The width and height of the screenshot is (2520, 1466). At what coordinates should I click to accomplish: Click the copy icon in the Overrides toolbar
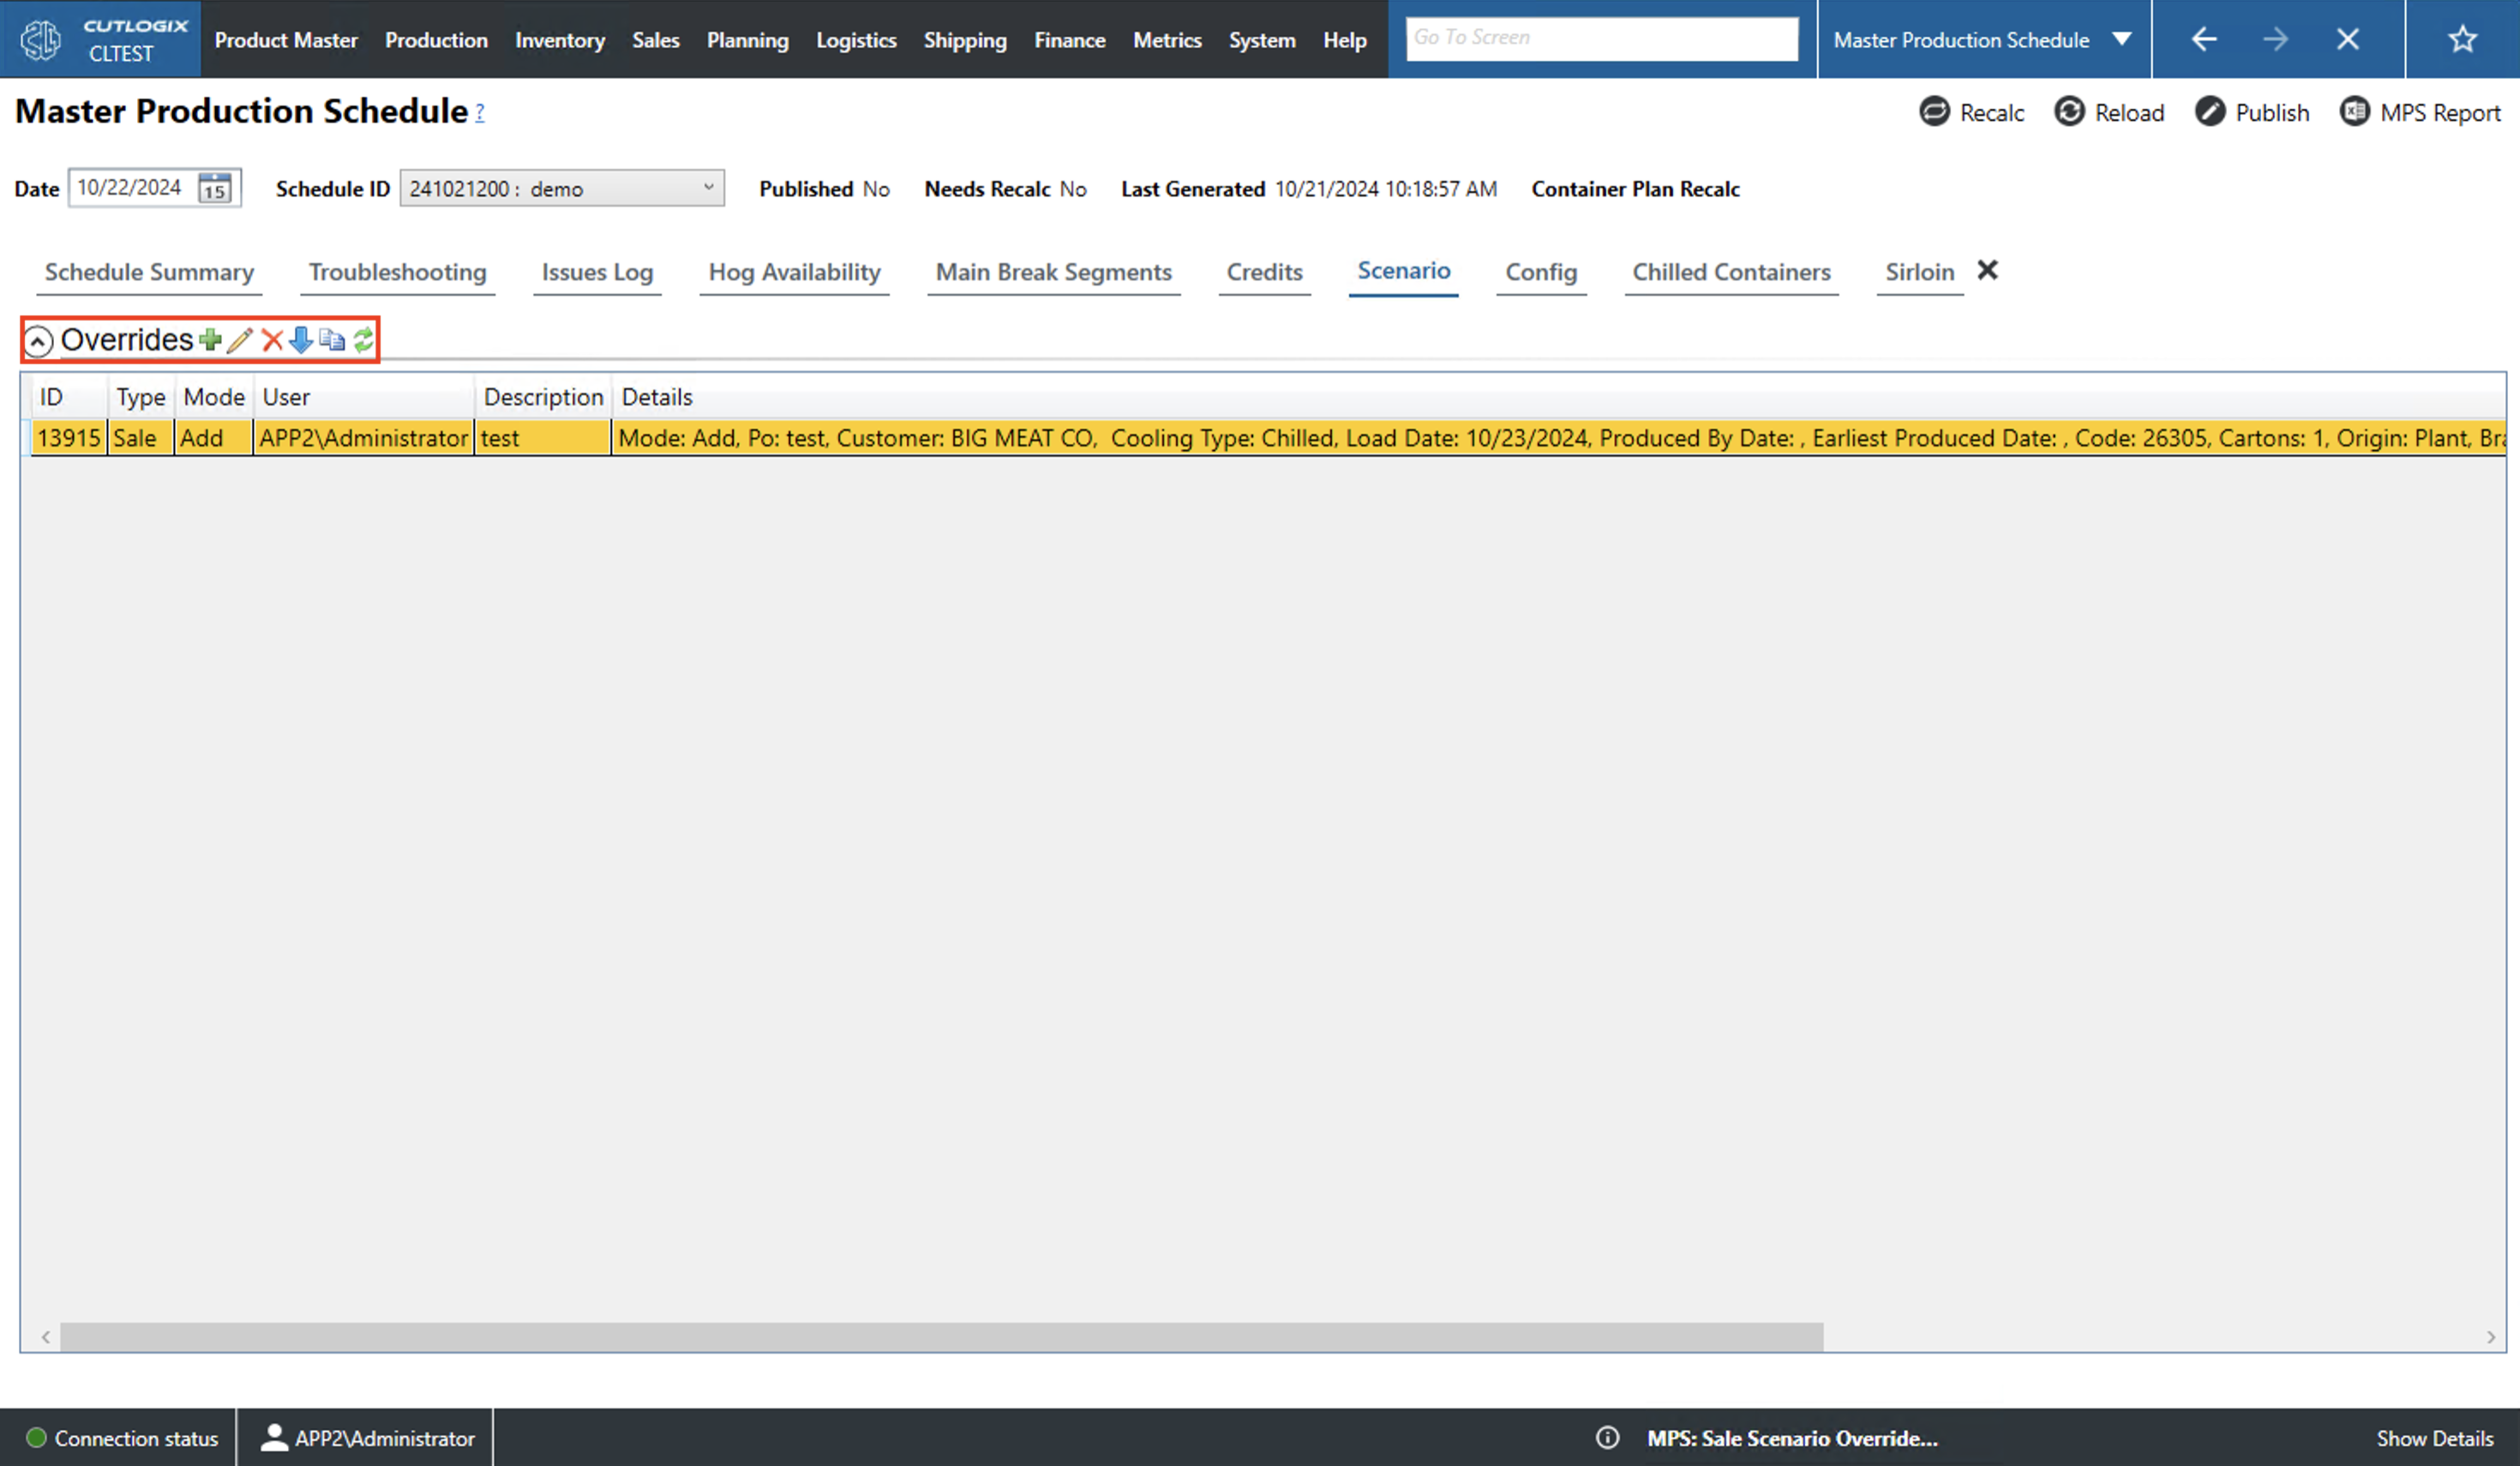(333, 340)
